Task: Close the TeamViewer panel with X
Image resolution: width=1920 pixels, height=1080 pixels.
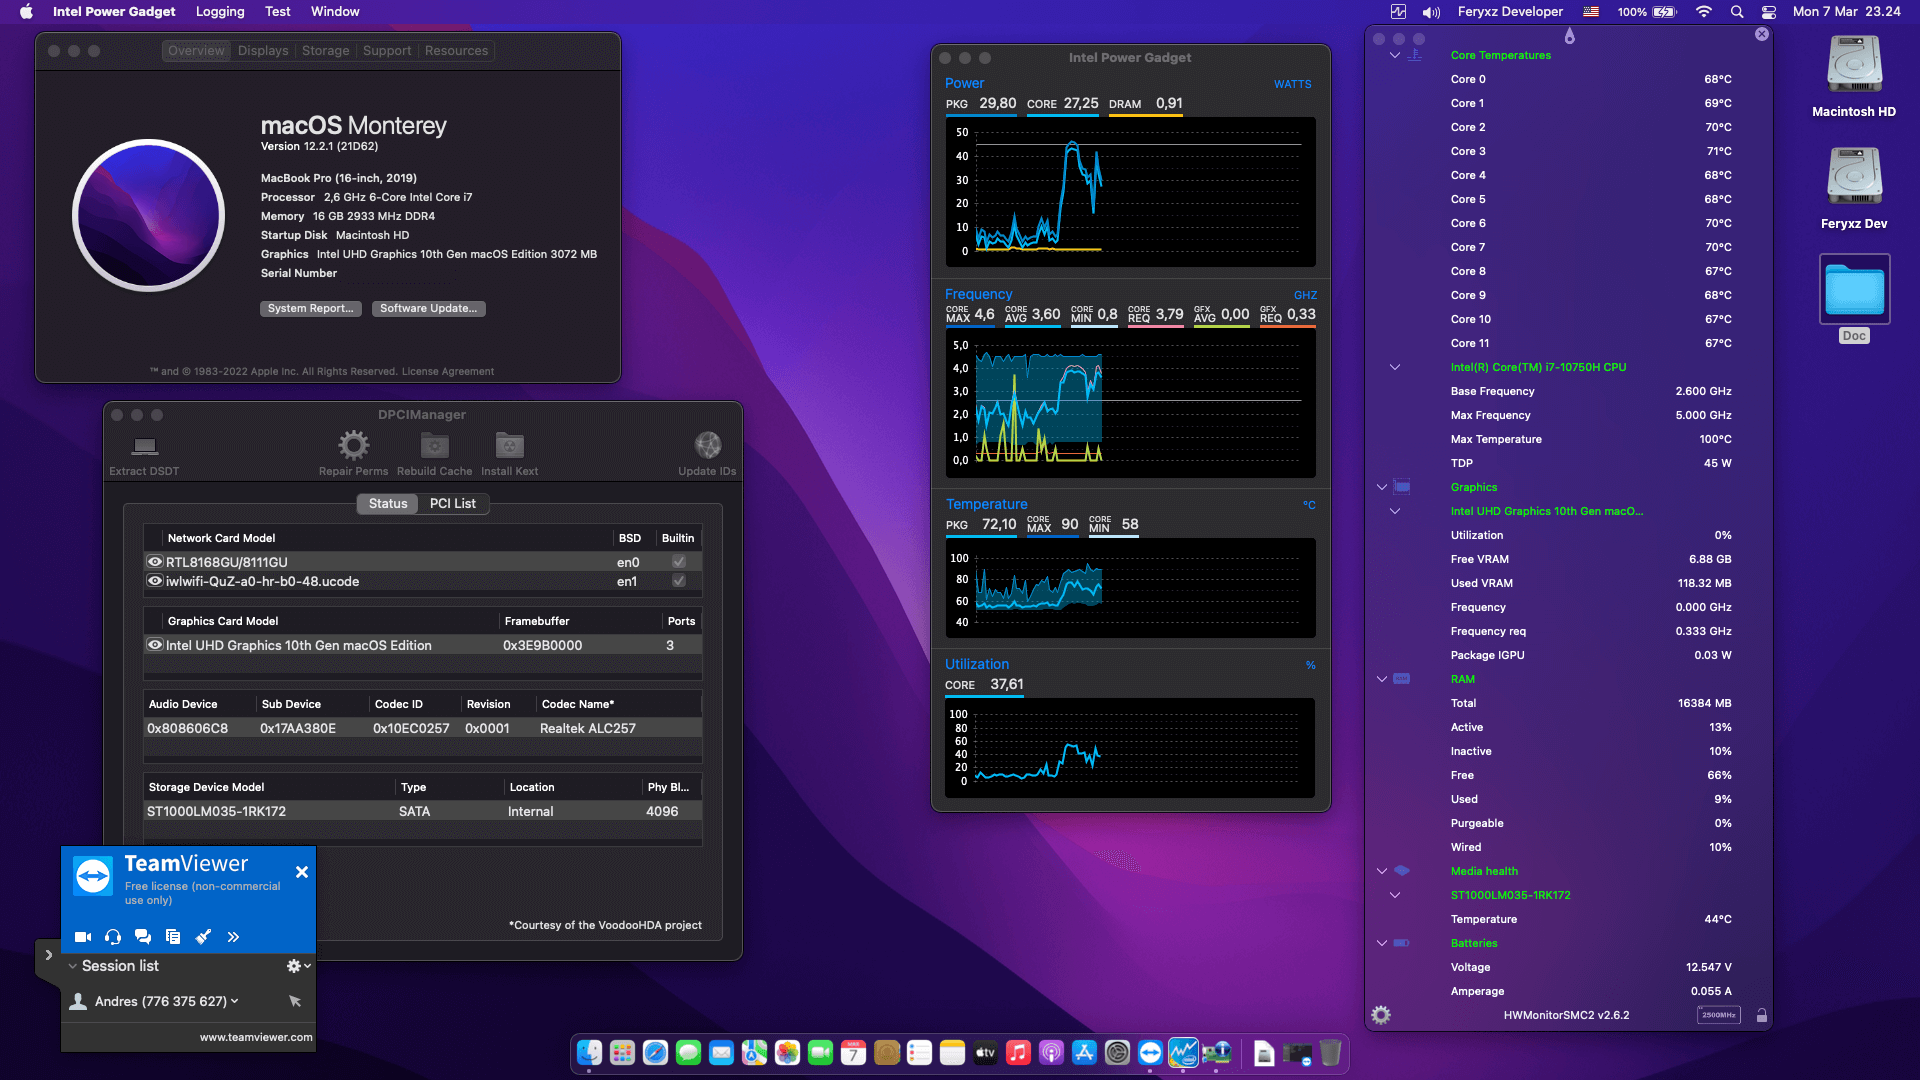Action: 302,872
